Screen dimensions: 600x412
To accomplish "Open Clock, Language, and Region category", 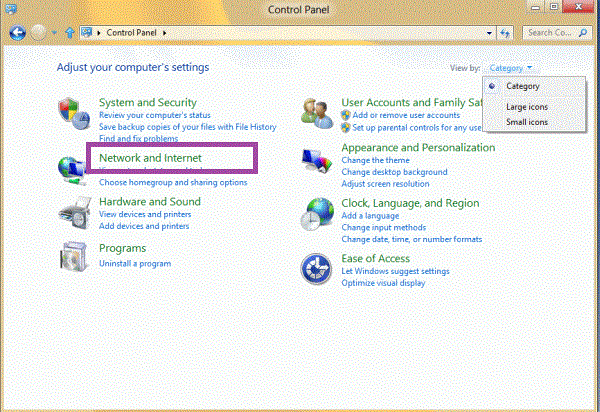I will point(410,203).
